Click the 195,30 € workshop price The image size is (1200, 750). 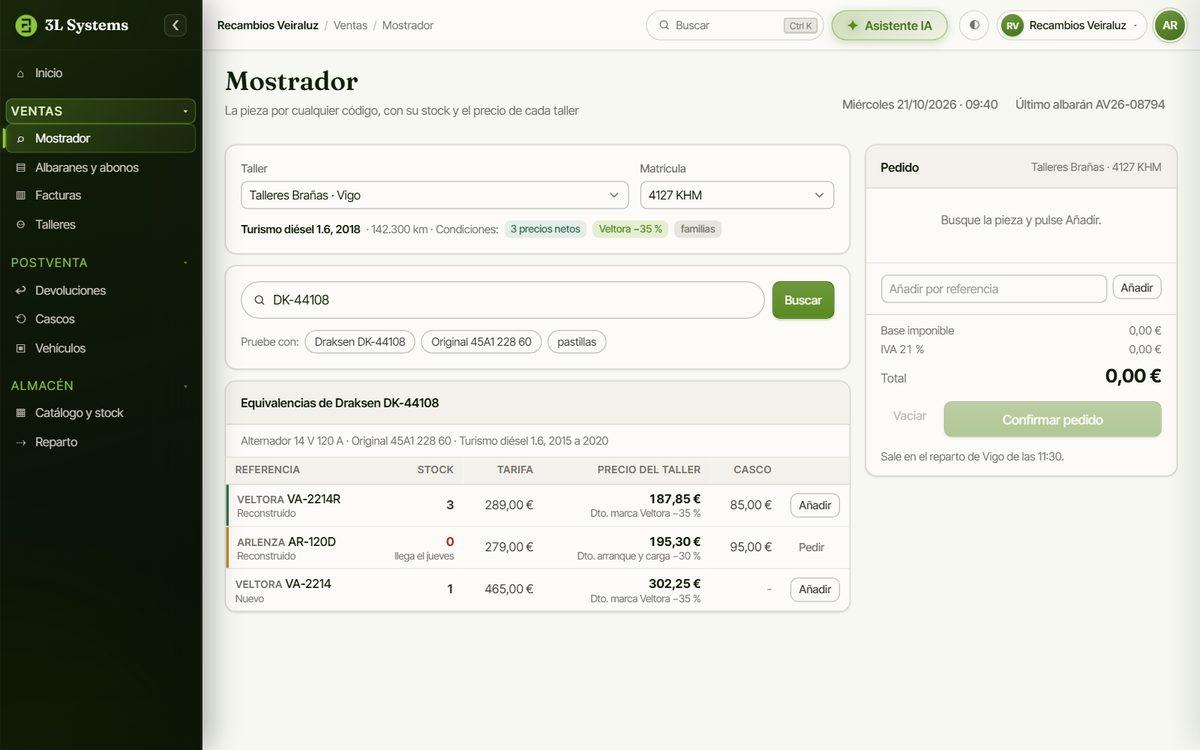(x=675, y=541)
